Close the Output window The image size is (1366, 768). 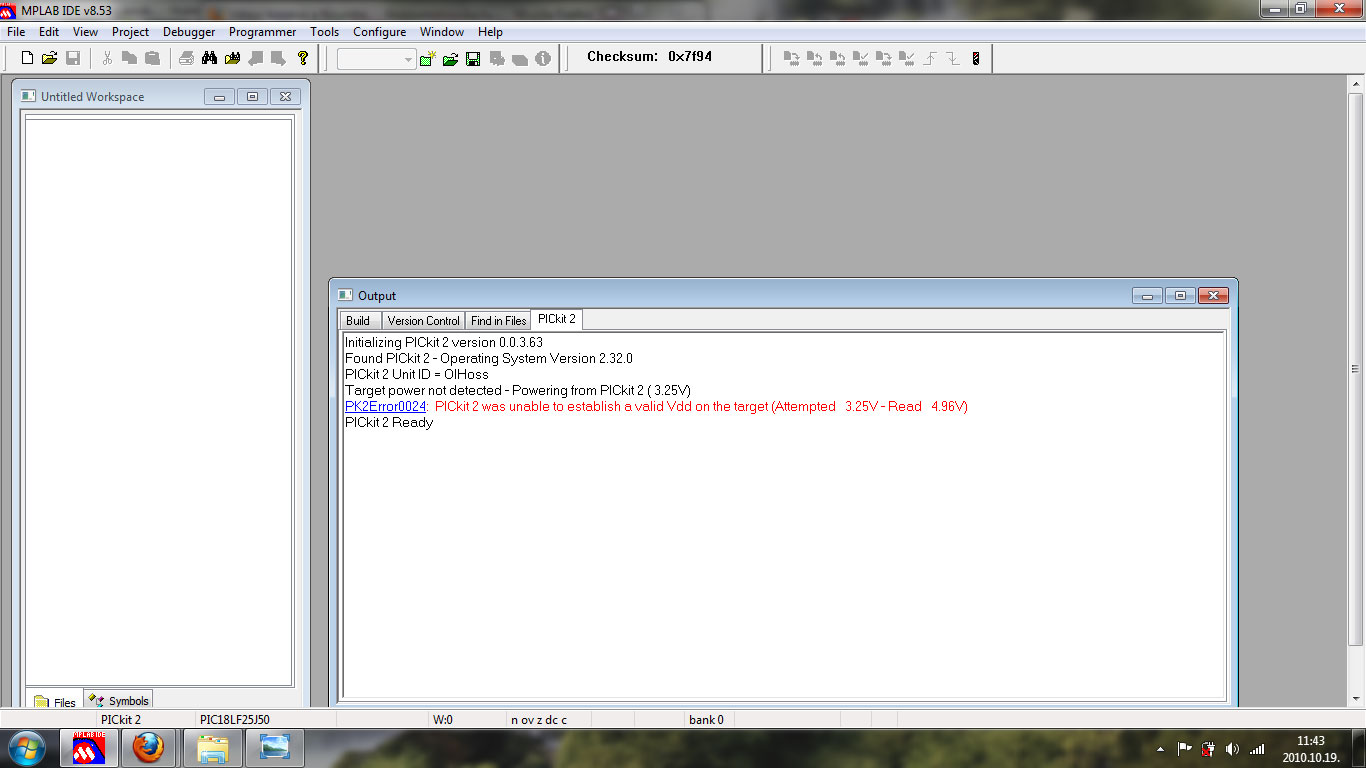(x=1213, y=295)
